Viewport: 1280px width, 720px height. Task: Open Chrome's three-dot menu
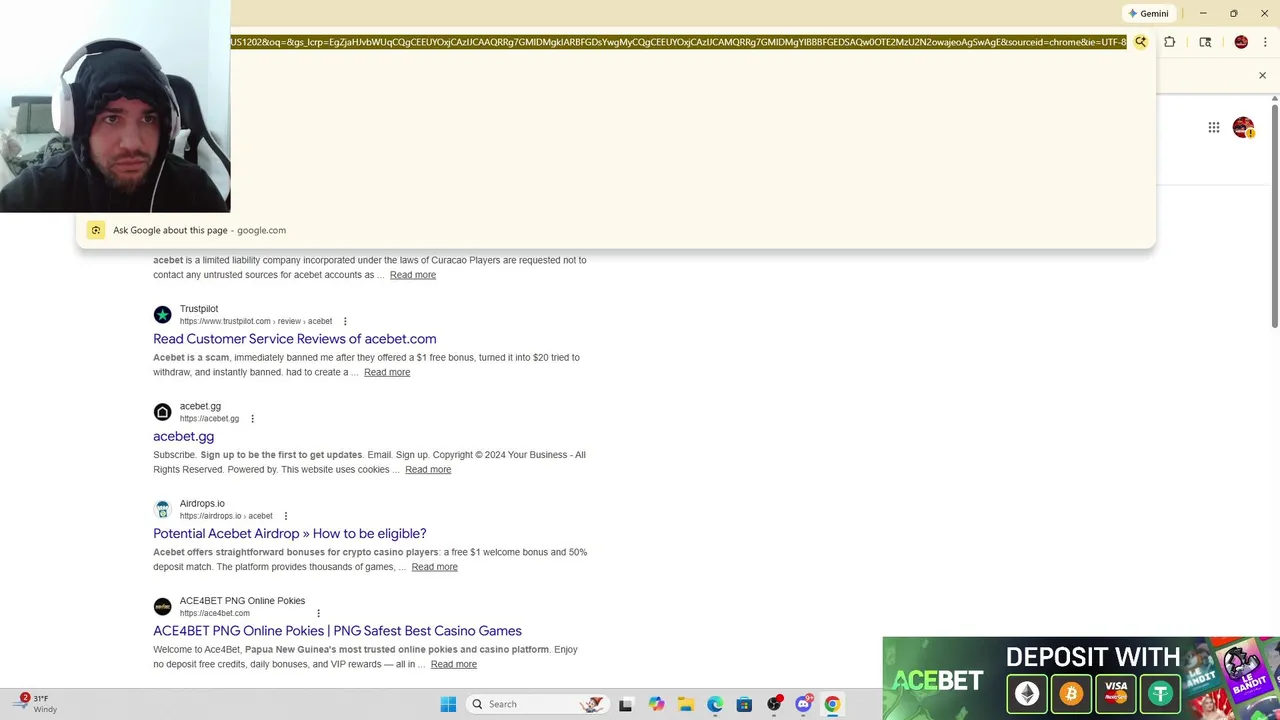coord(1264,42)
